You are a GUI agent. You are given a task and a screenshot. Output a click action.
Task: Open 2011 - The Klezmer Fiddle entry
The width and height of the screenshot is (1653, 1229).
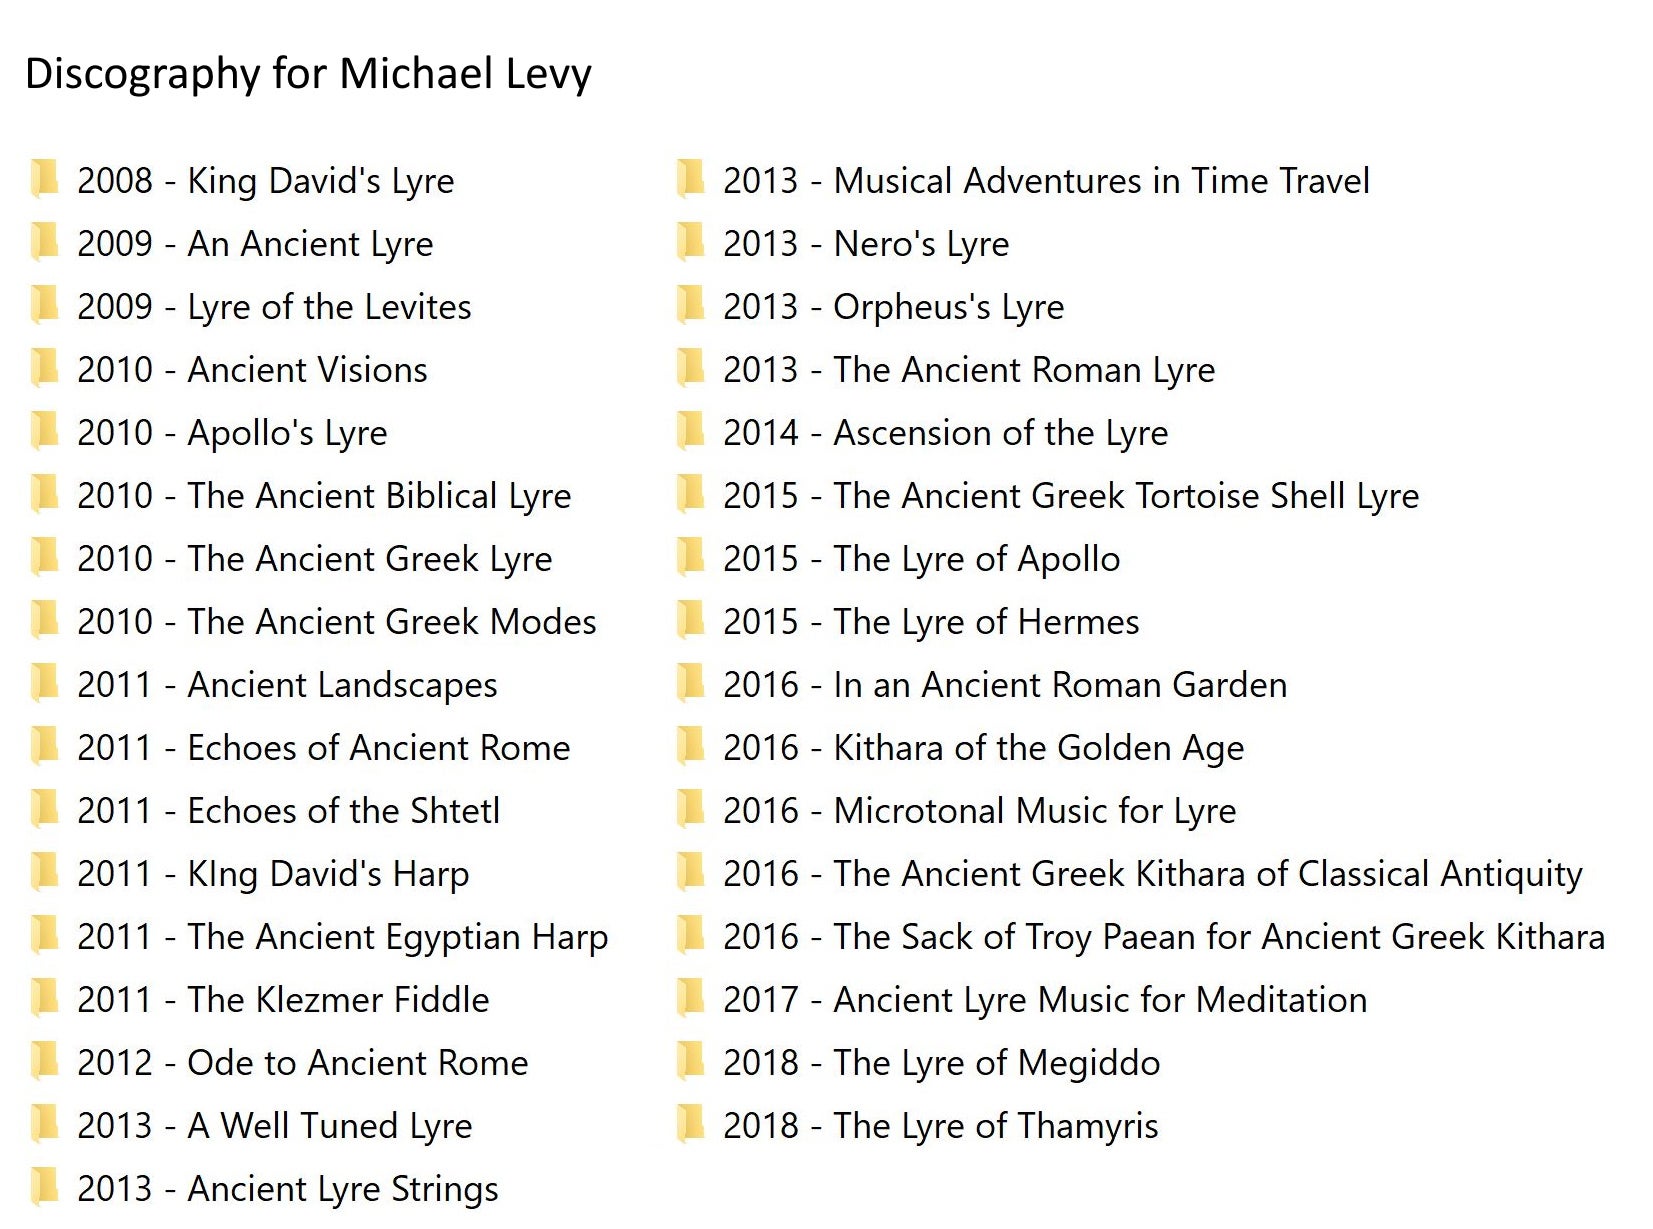[283, 1000]
